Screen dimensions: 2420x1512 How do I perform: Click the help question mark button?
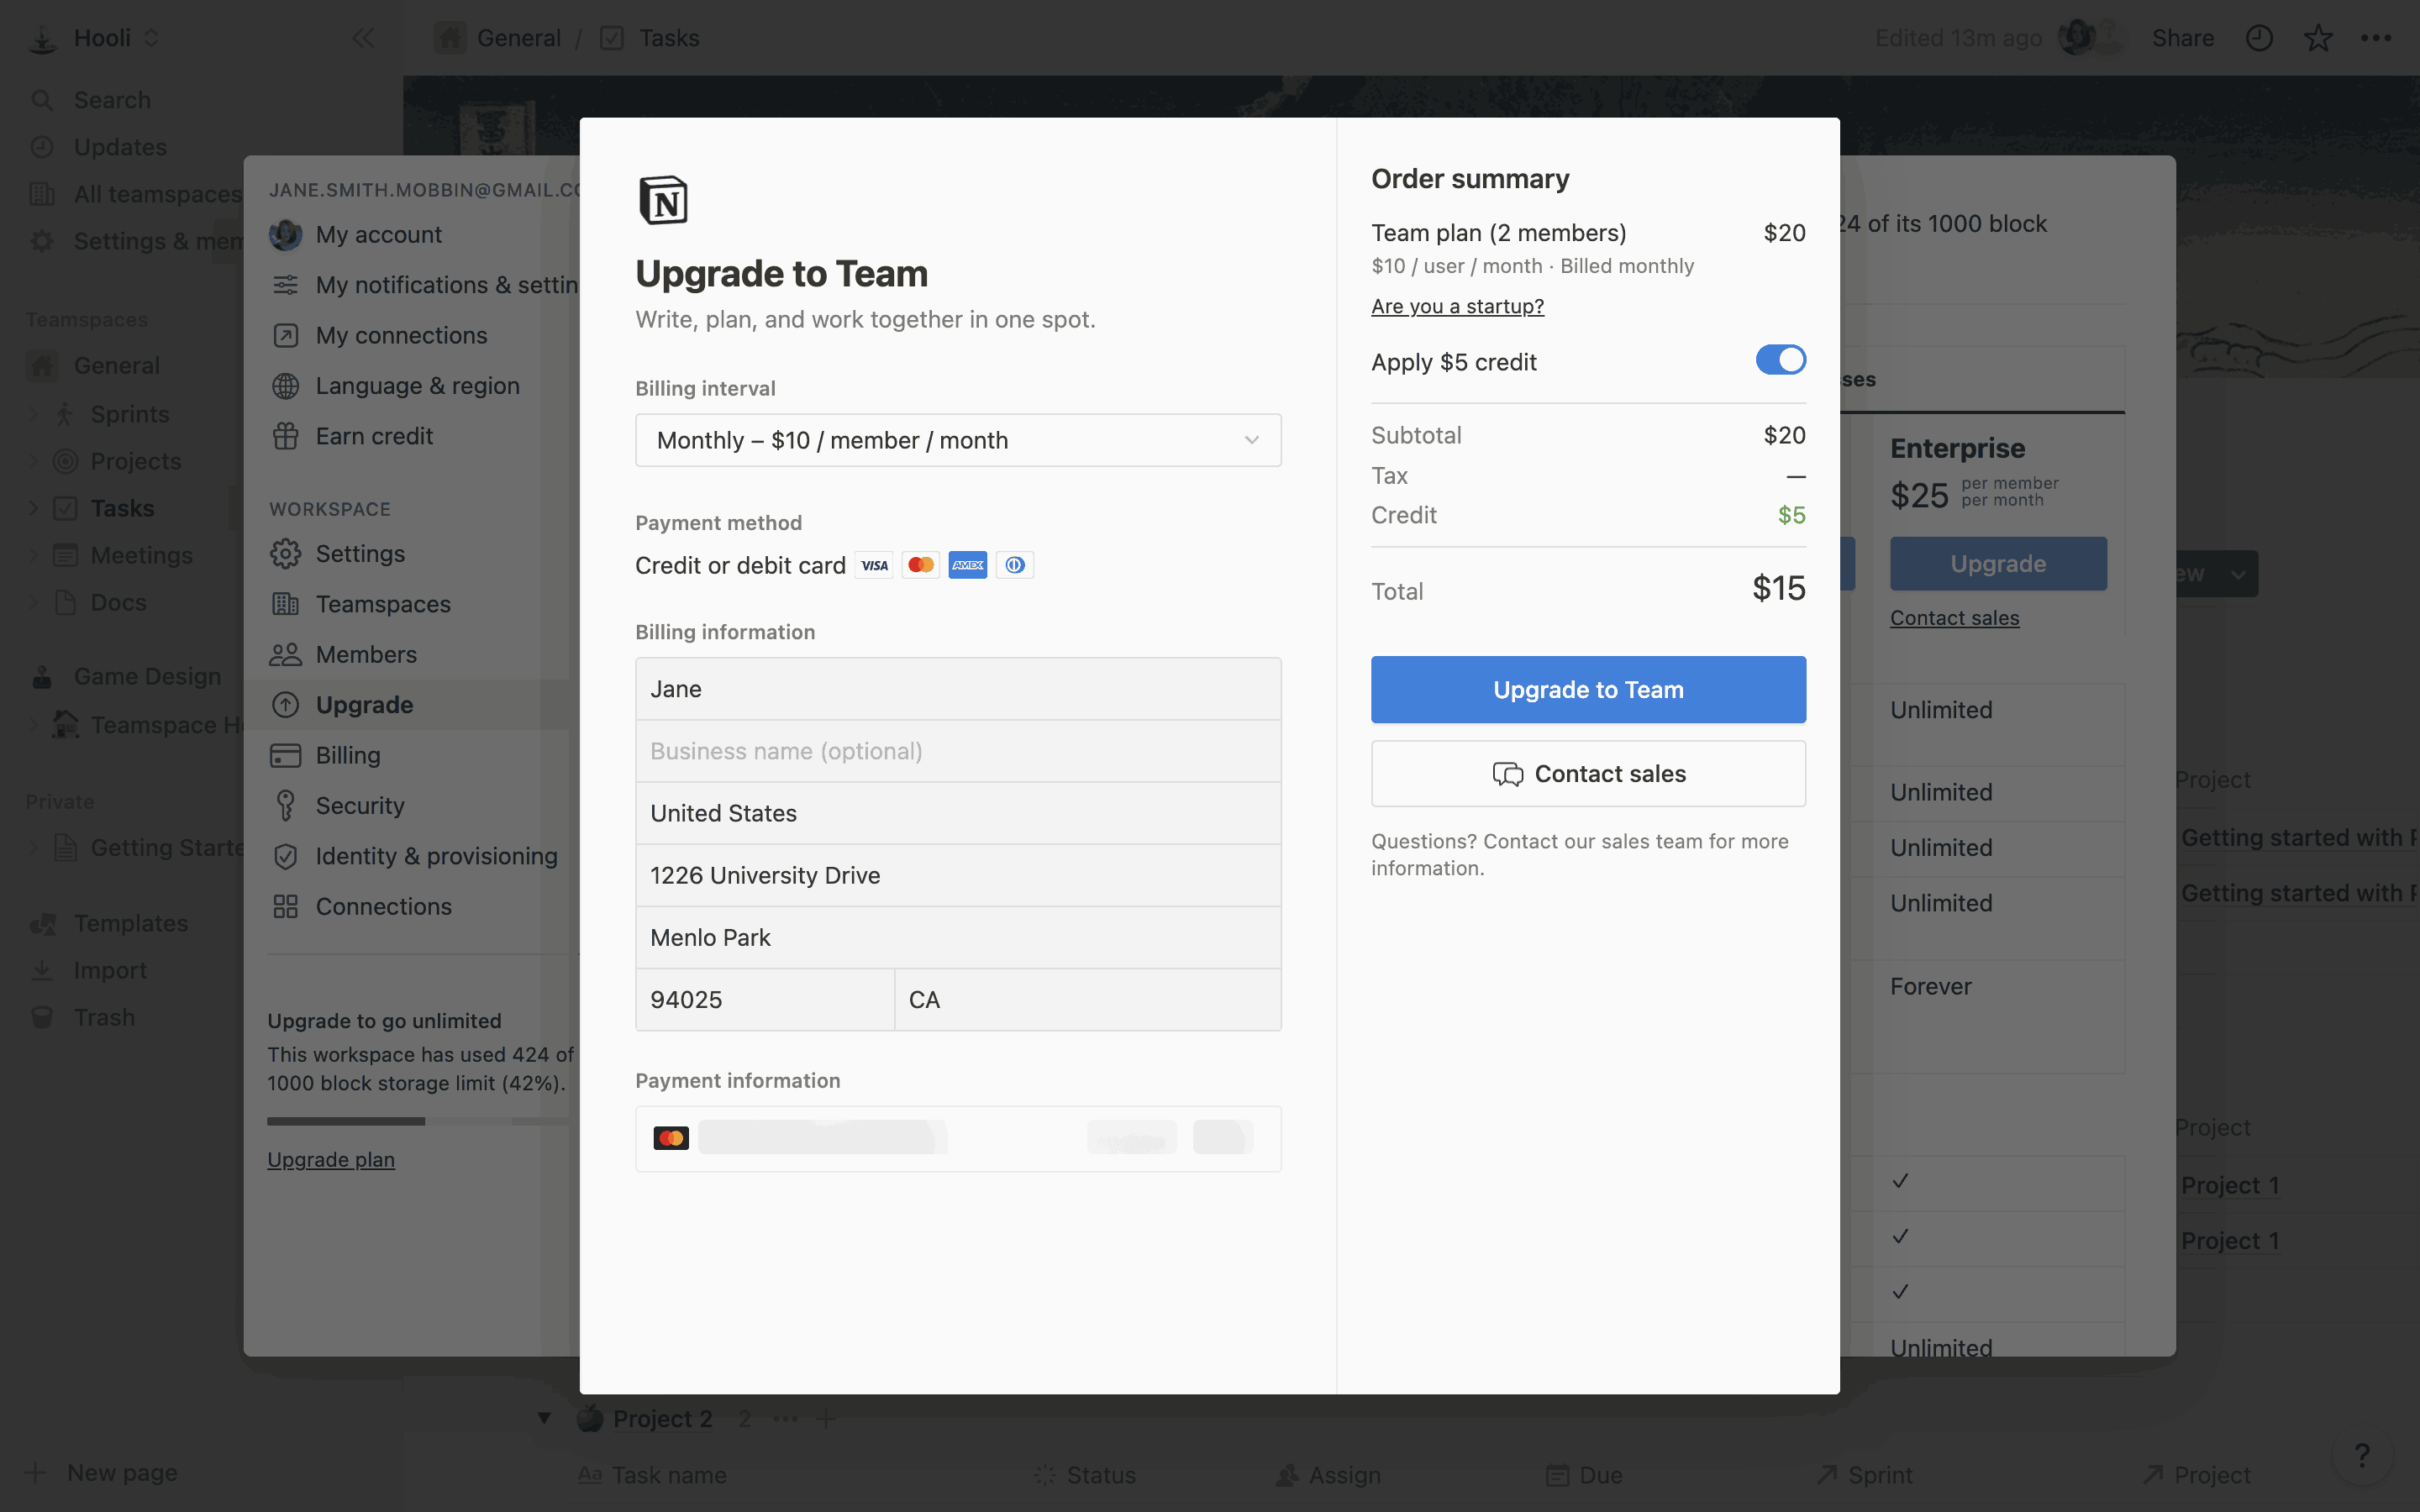(x=2362, y=1455)
